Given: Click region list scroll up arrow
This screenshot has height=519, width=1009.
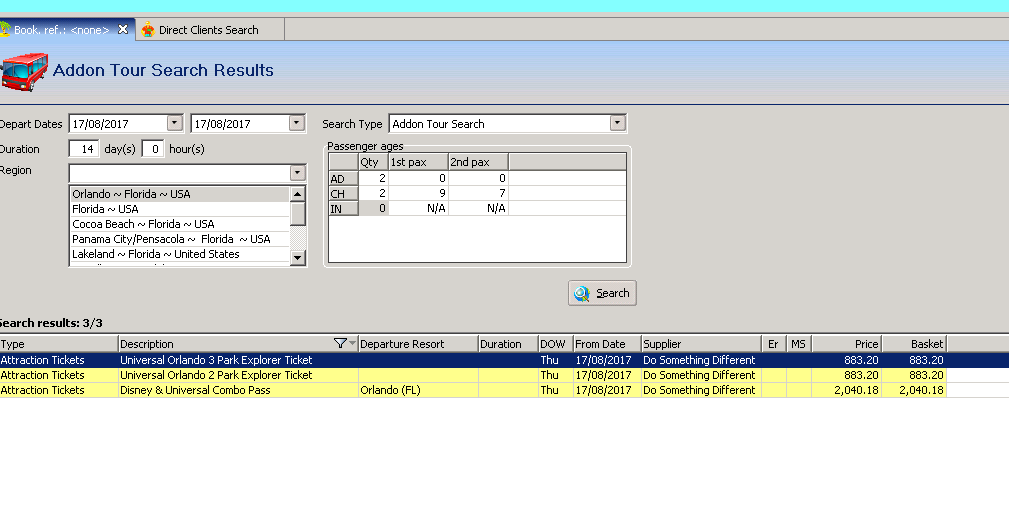Looking at the screenshot, I should (297, 194).
